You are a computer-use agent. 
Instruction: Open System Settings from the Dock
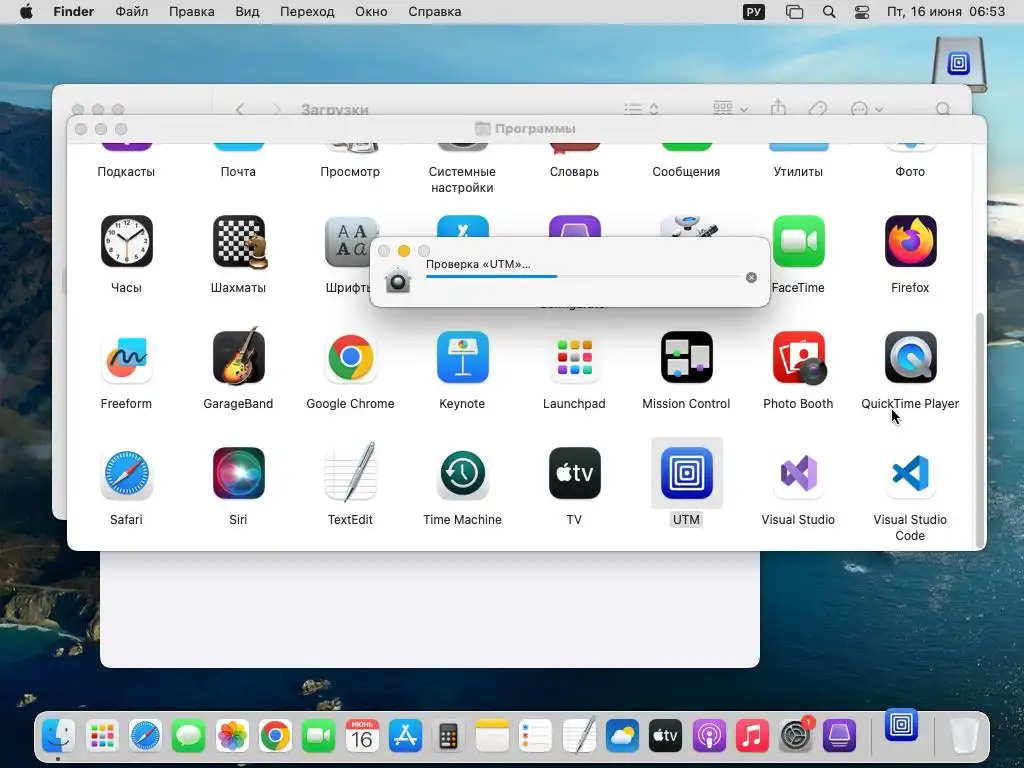tap(795, 735)
